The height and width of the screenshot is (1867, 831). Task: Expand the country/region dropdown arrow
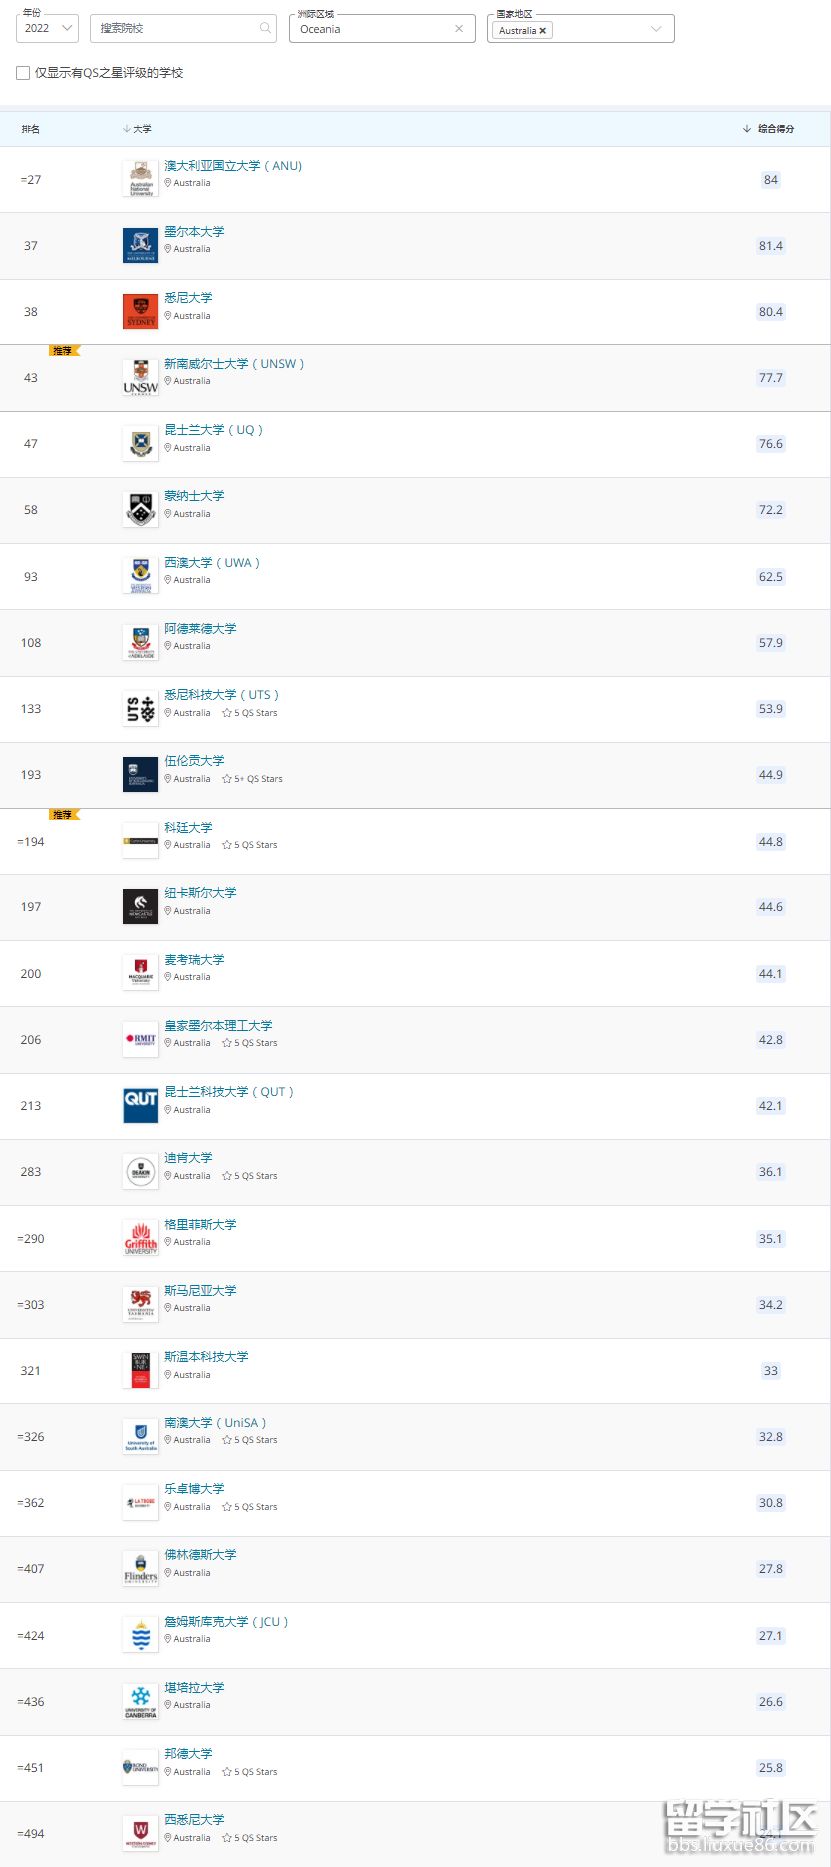(656, 29)
